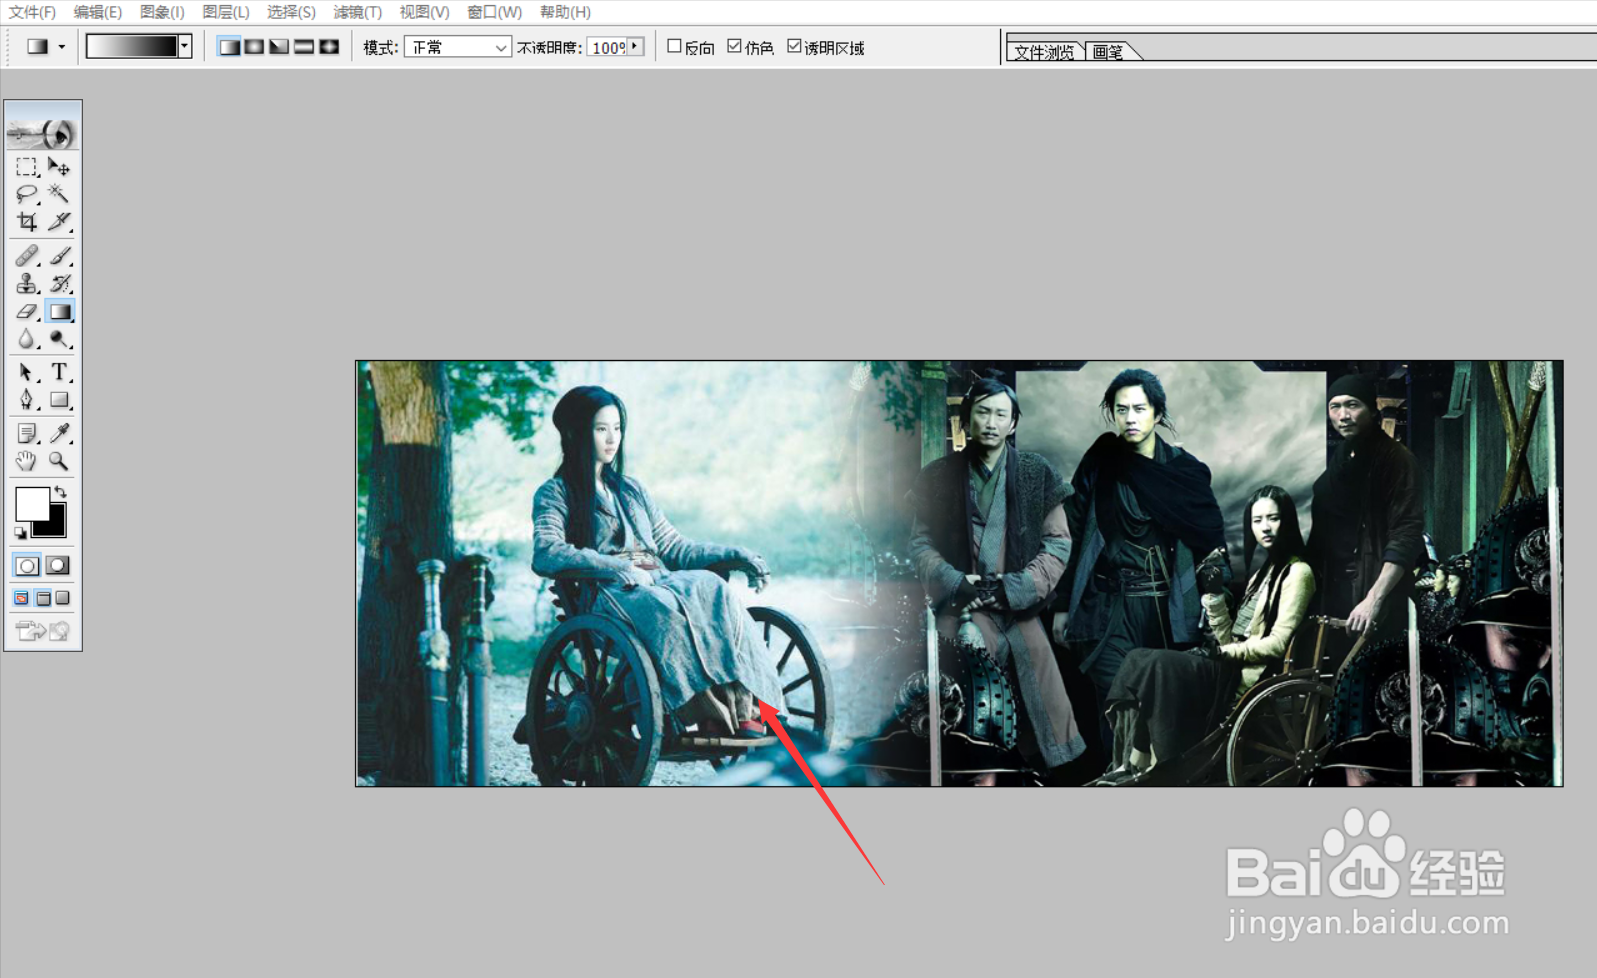Select the Eraser tool
This screenshot has width=1597, height=978.
(26, 312)
